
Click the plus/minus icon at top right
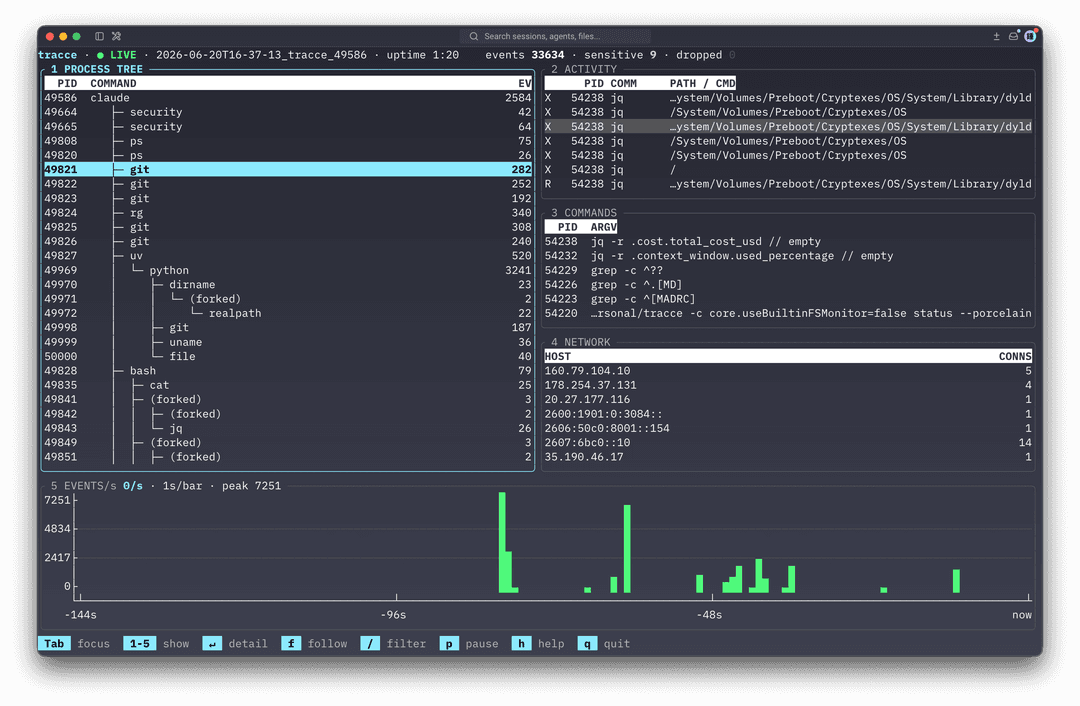996,36
